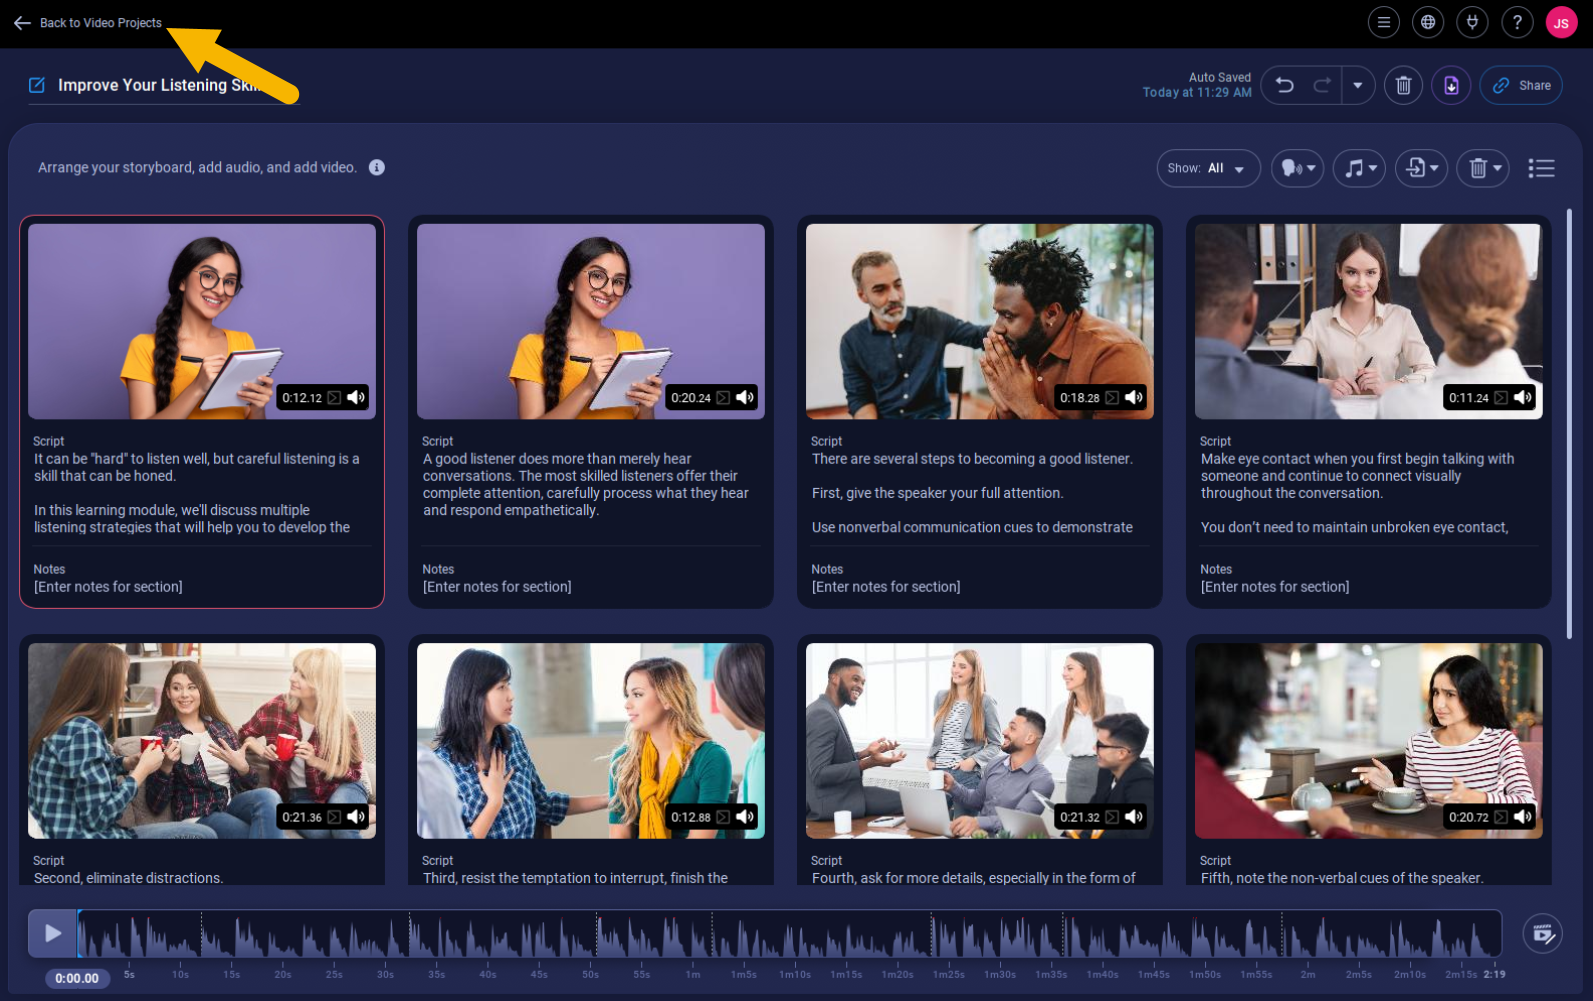
Task: Click 'Fifth, note the non-verbal cues' script
Action: pyautogui.click(x=1341, y=878)
